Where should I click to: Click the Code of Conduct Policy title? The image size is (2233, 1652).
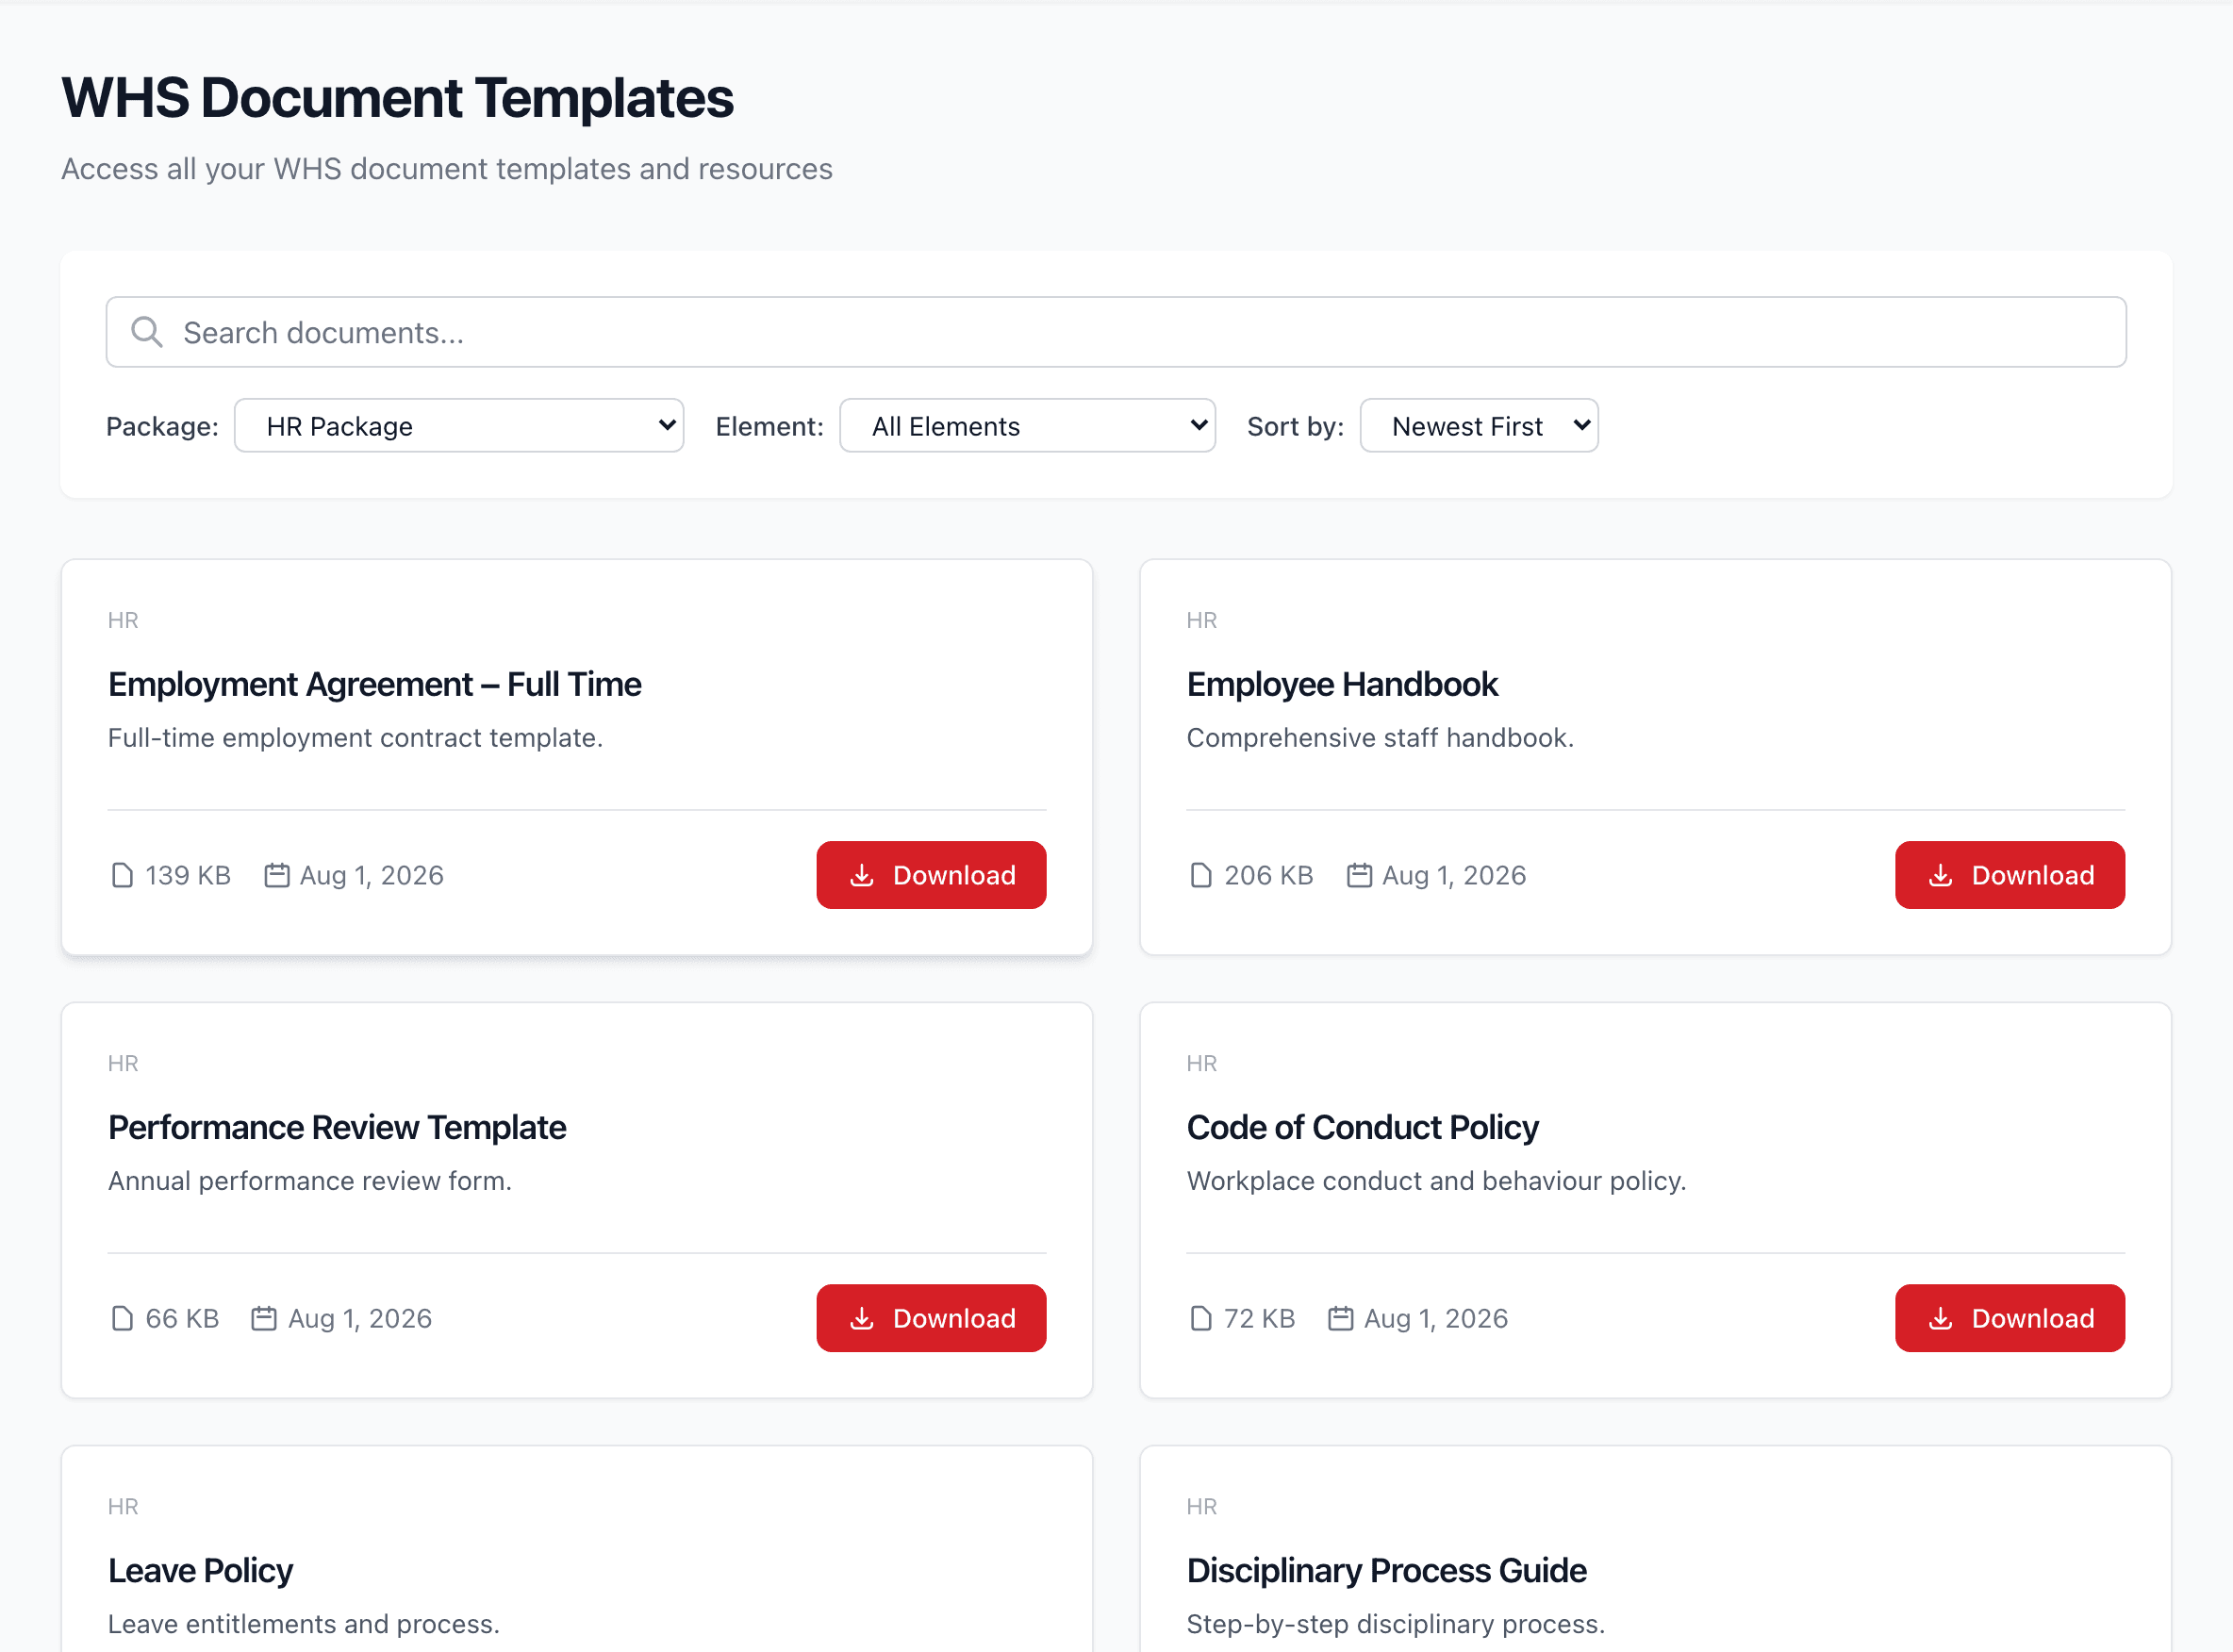(1362, 1127)
